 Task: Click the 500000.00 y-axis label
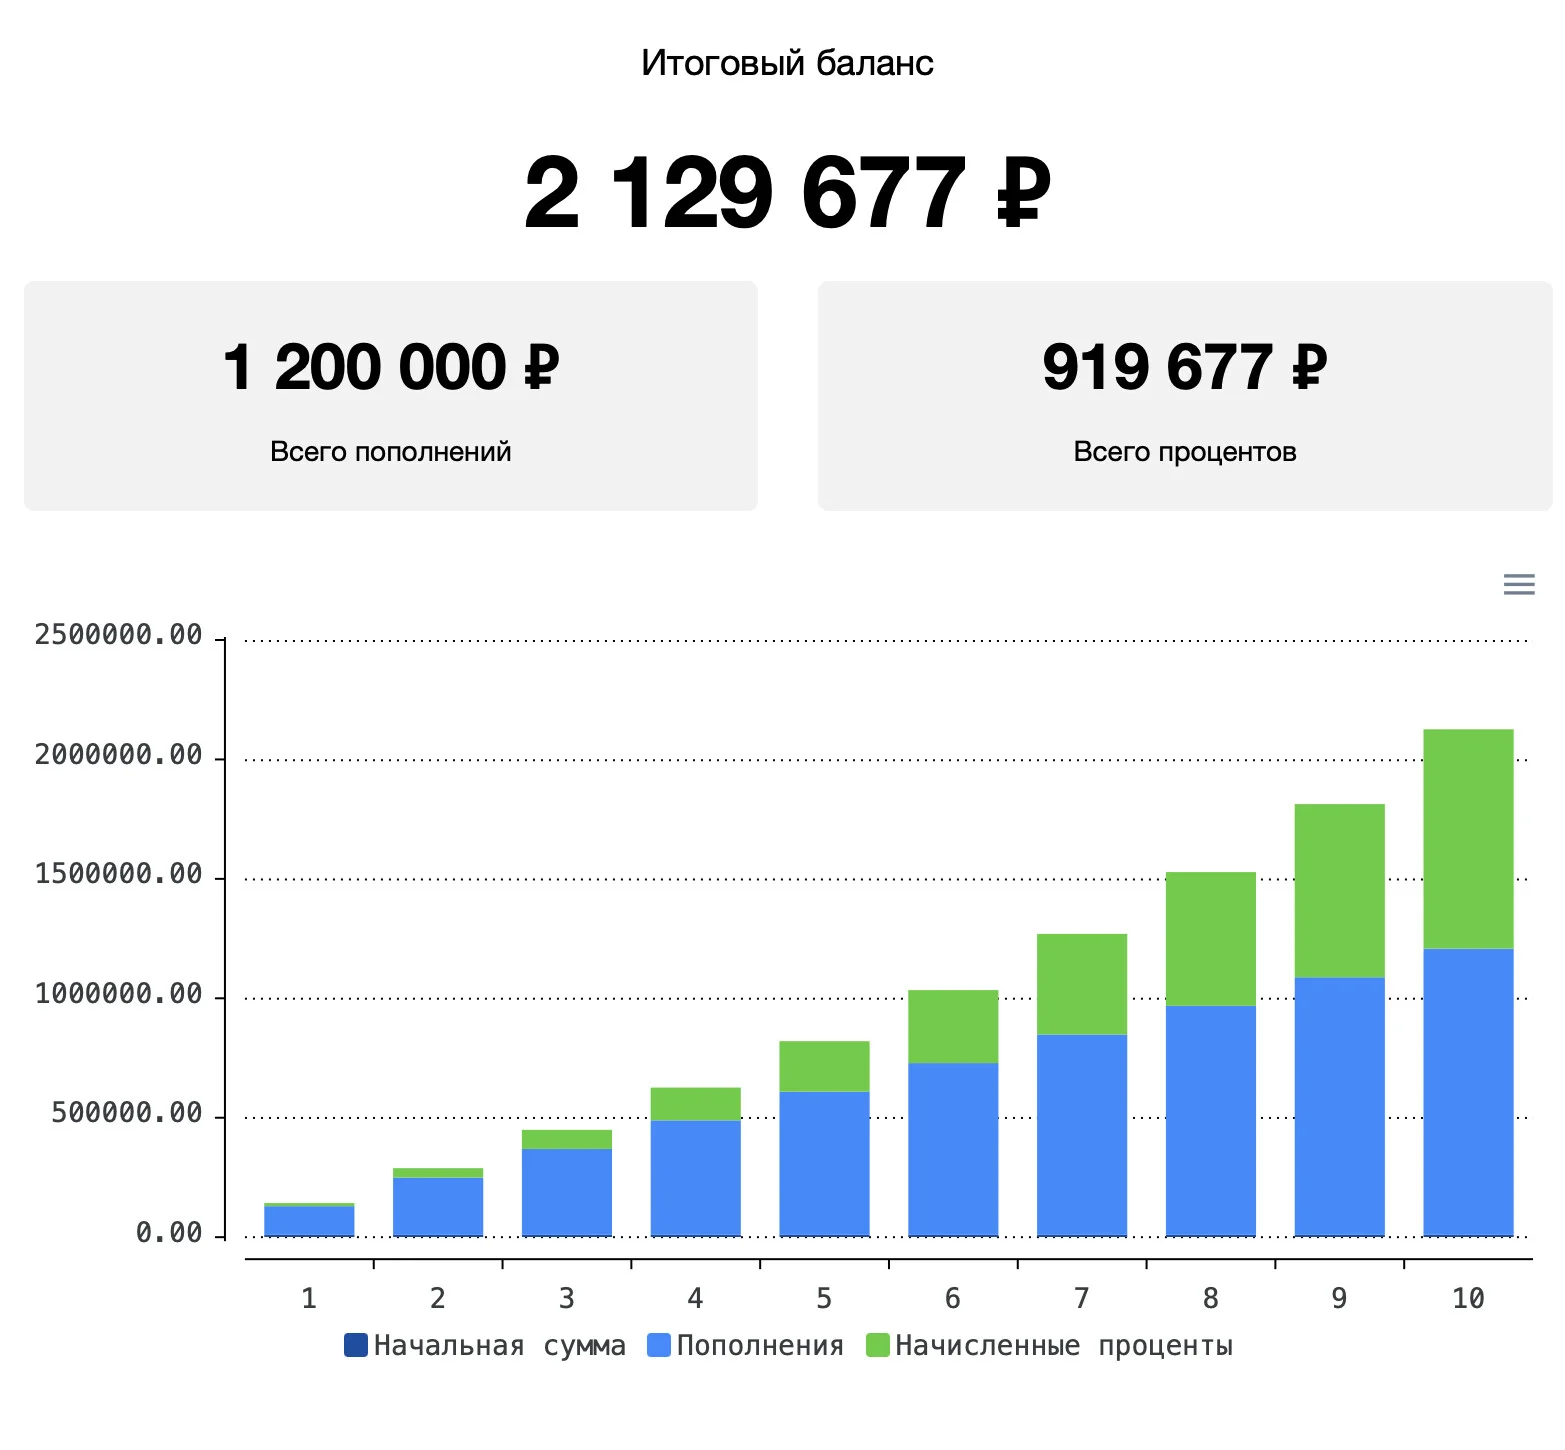tap(127, 1114)
